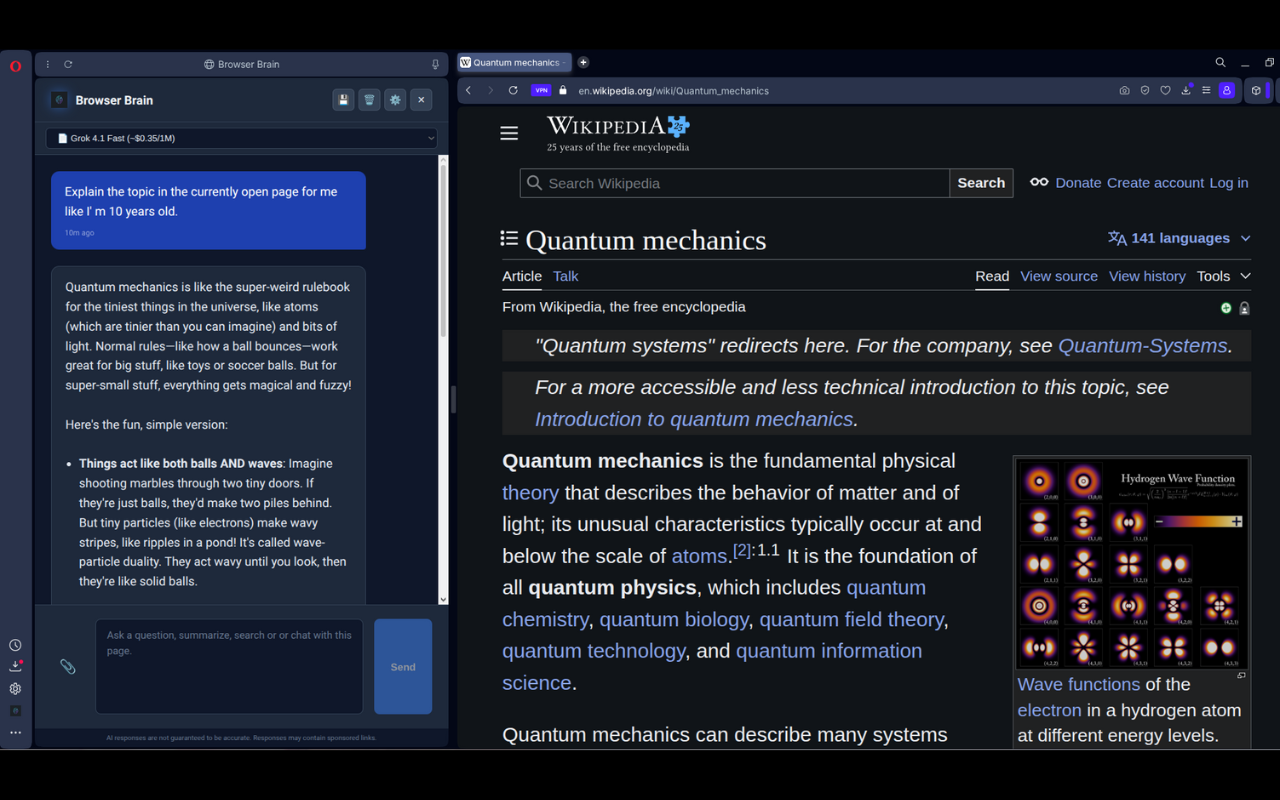Viewport: 1280px width, 800px height.
Task: Follow the atoms link
Action: click(x=699, y=556)
